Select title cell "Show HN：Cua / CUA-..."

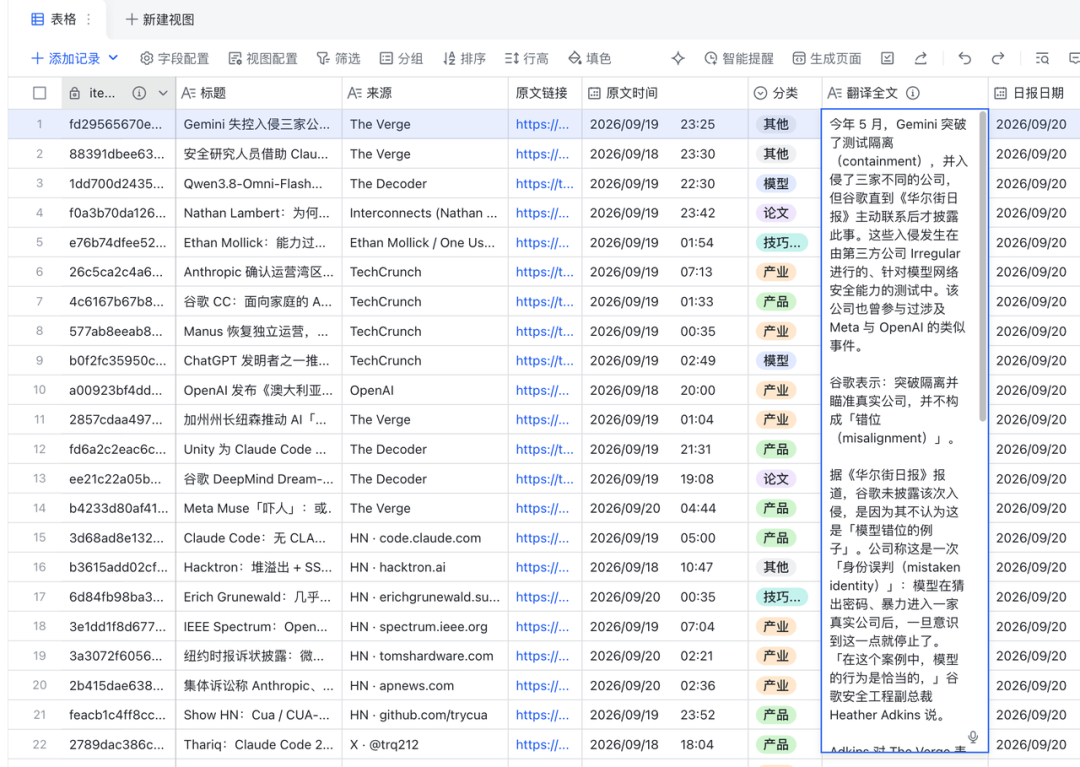pos(258,715)
